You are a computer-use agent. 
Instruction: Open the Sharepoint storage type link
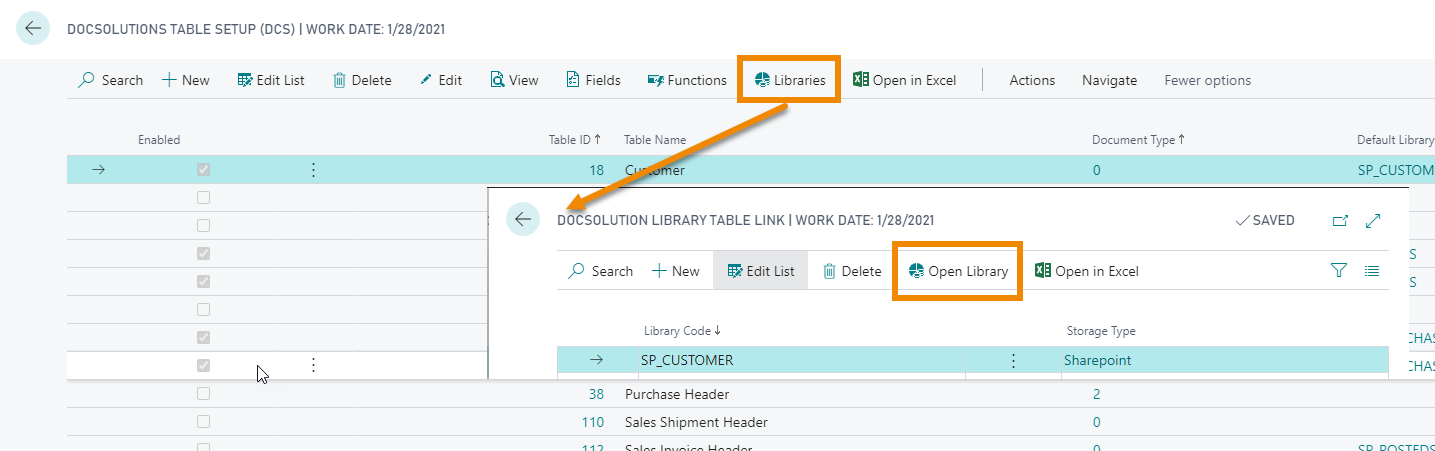point(1097,360)
